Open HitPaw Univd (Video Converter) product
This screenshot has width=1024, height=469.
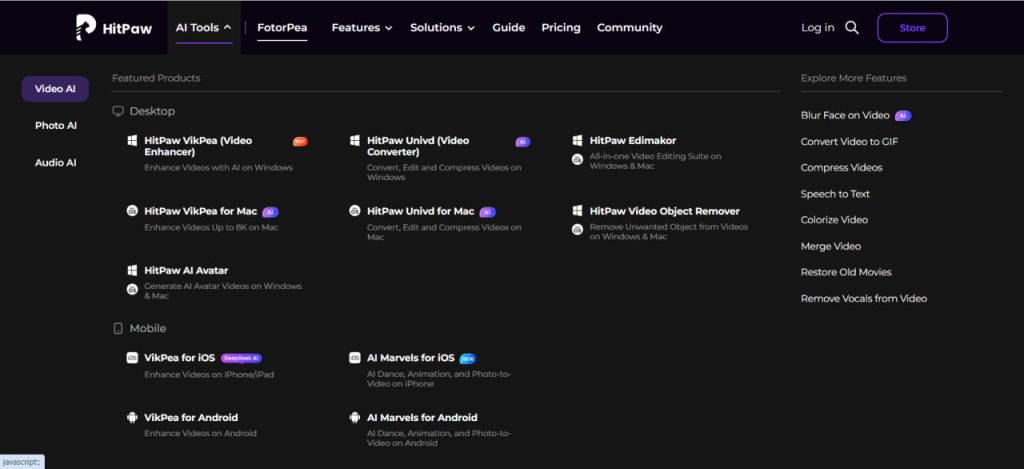(x=418, y=146)
